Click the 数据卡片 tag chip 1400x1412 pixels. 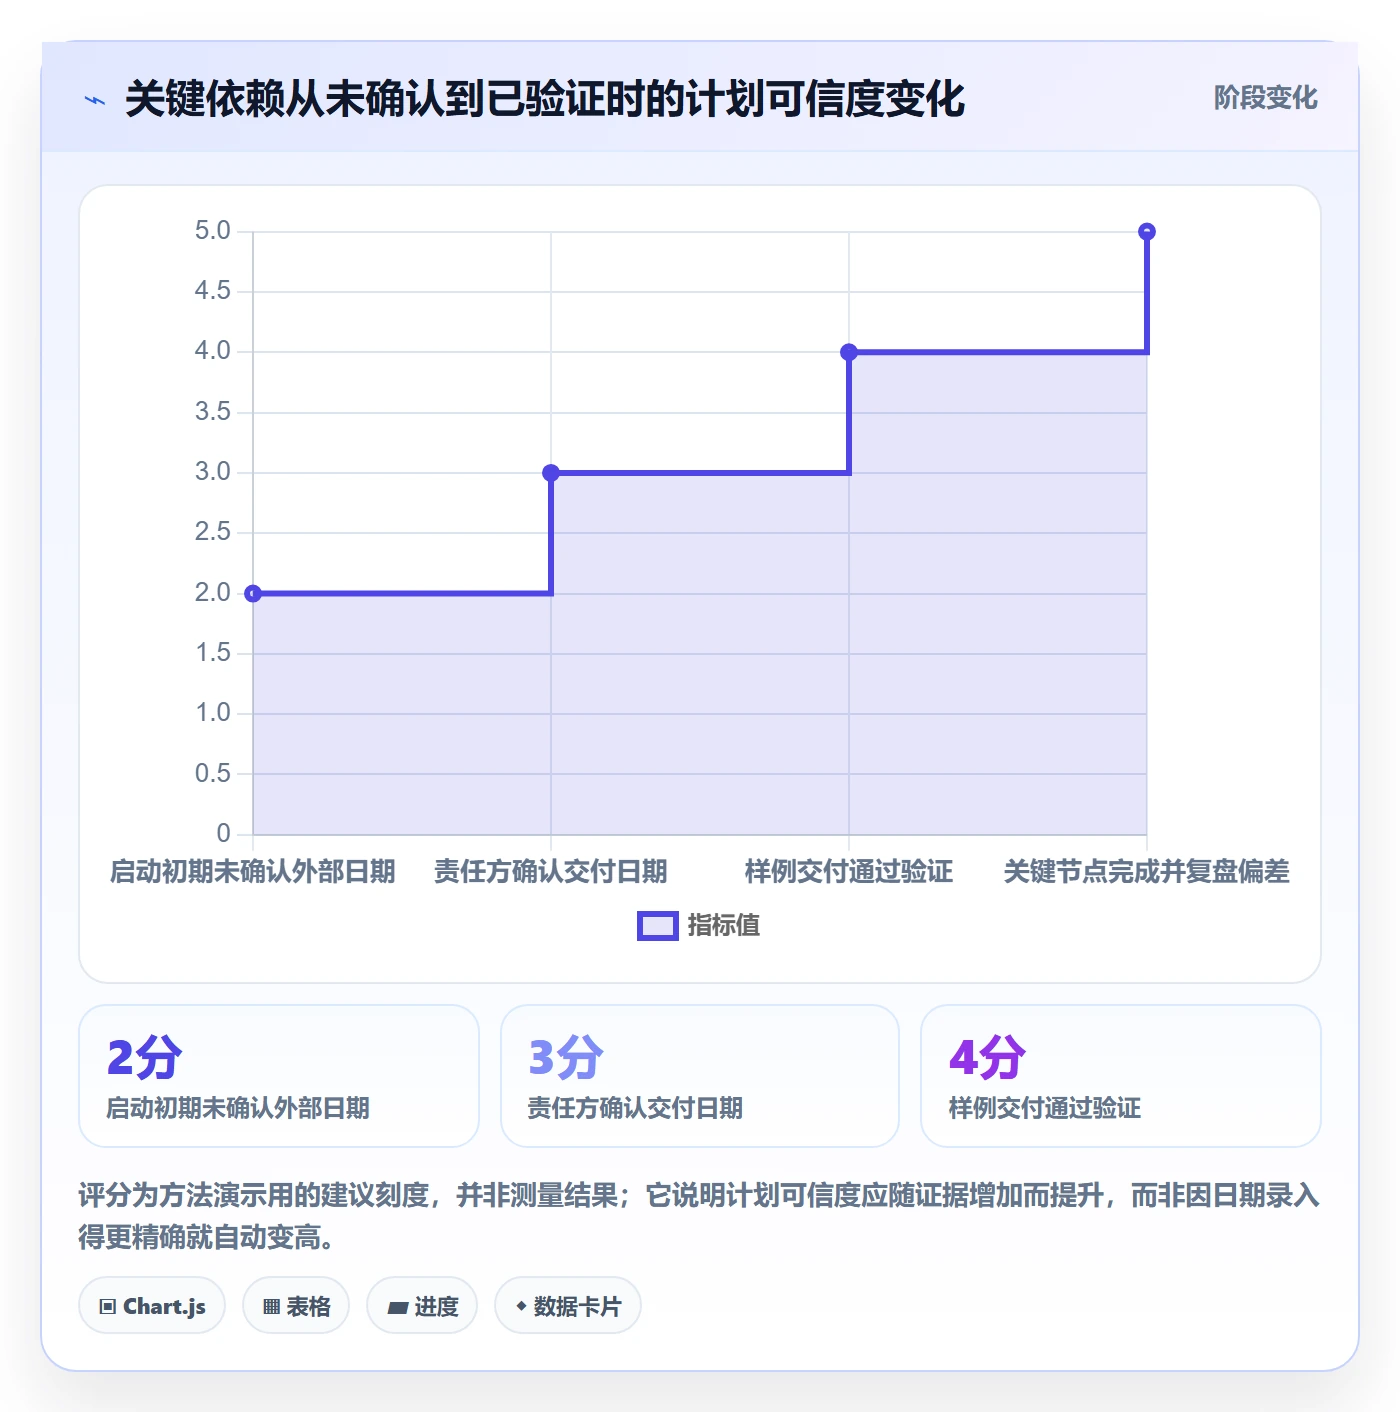568,1305
